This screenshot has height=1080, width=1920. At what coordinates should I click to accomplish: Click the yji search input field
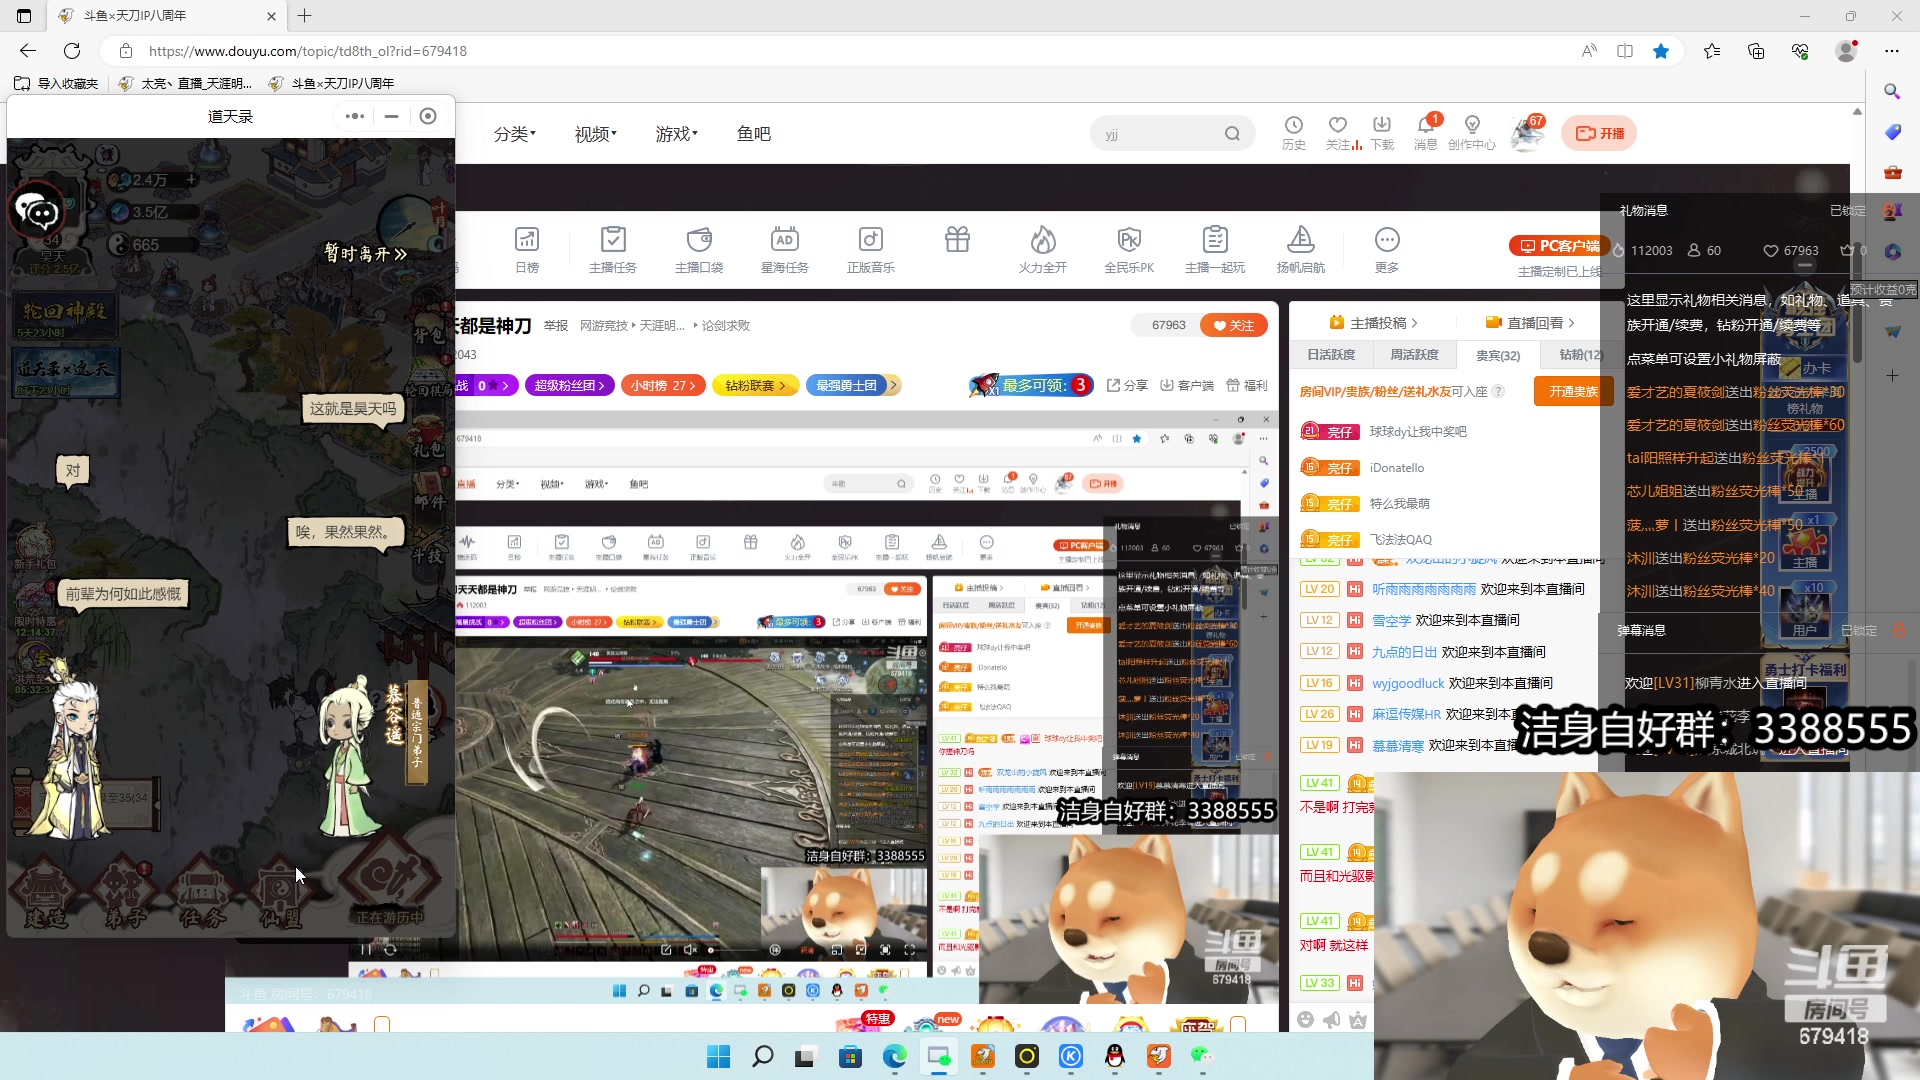pos(1158,134)
